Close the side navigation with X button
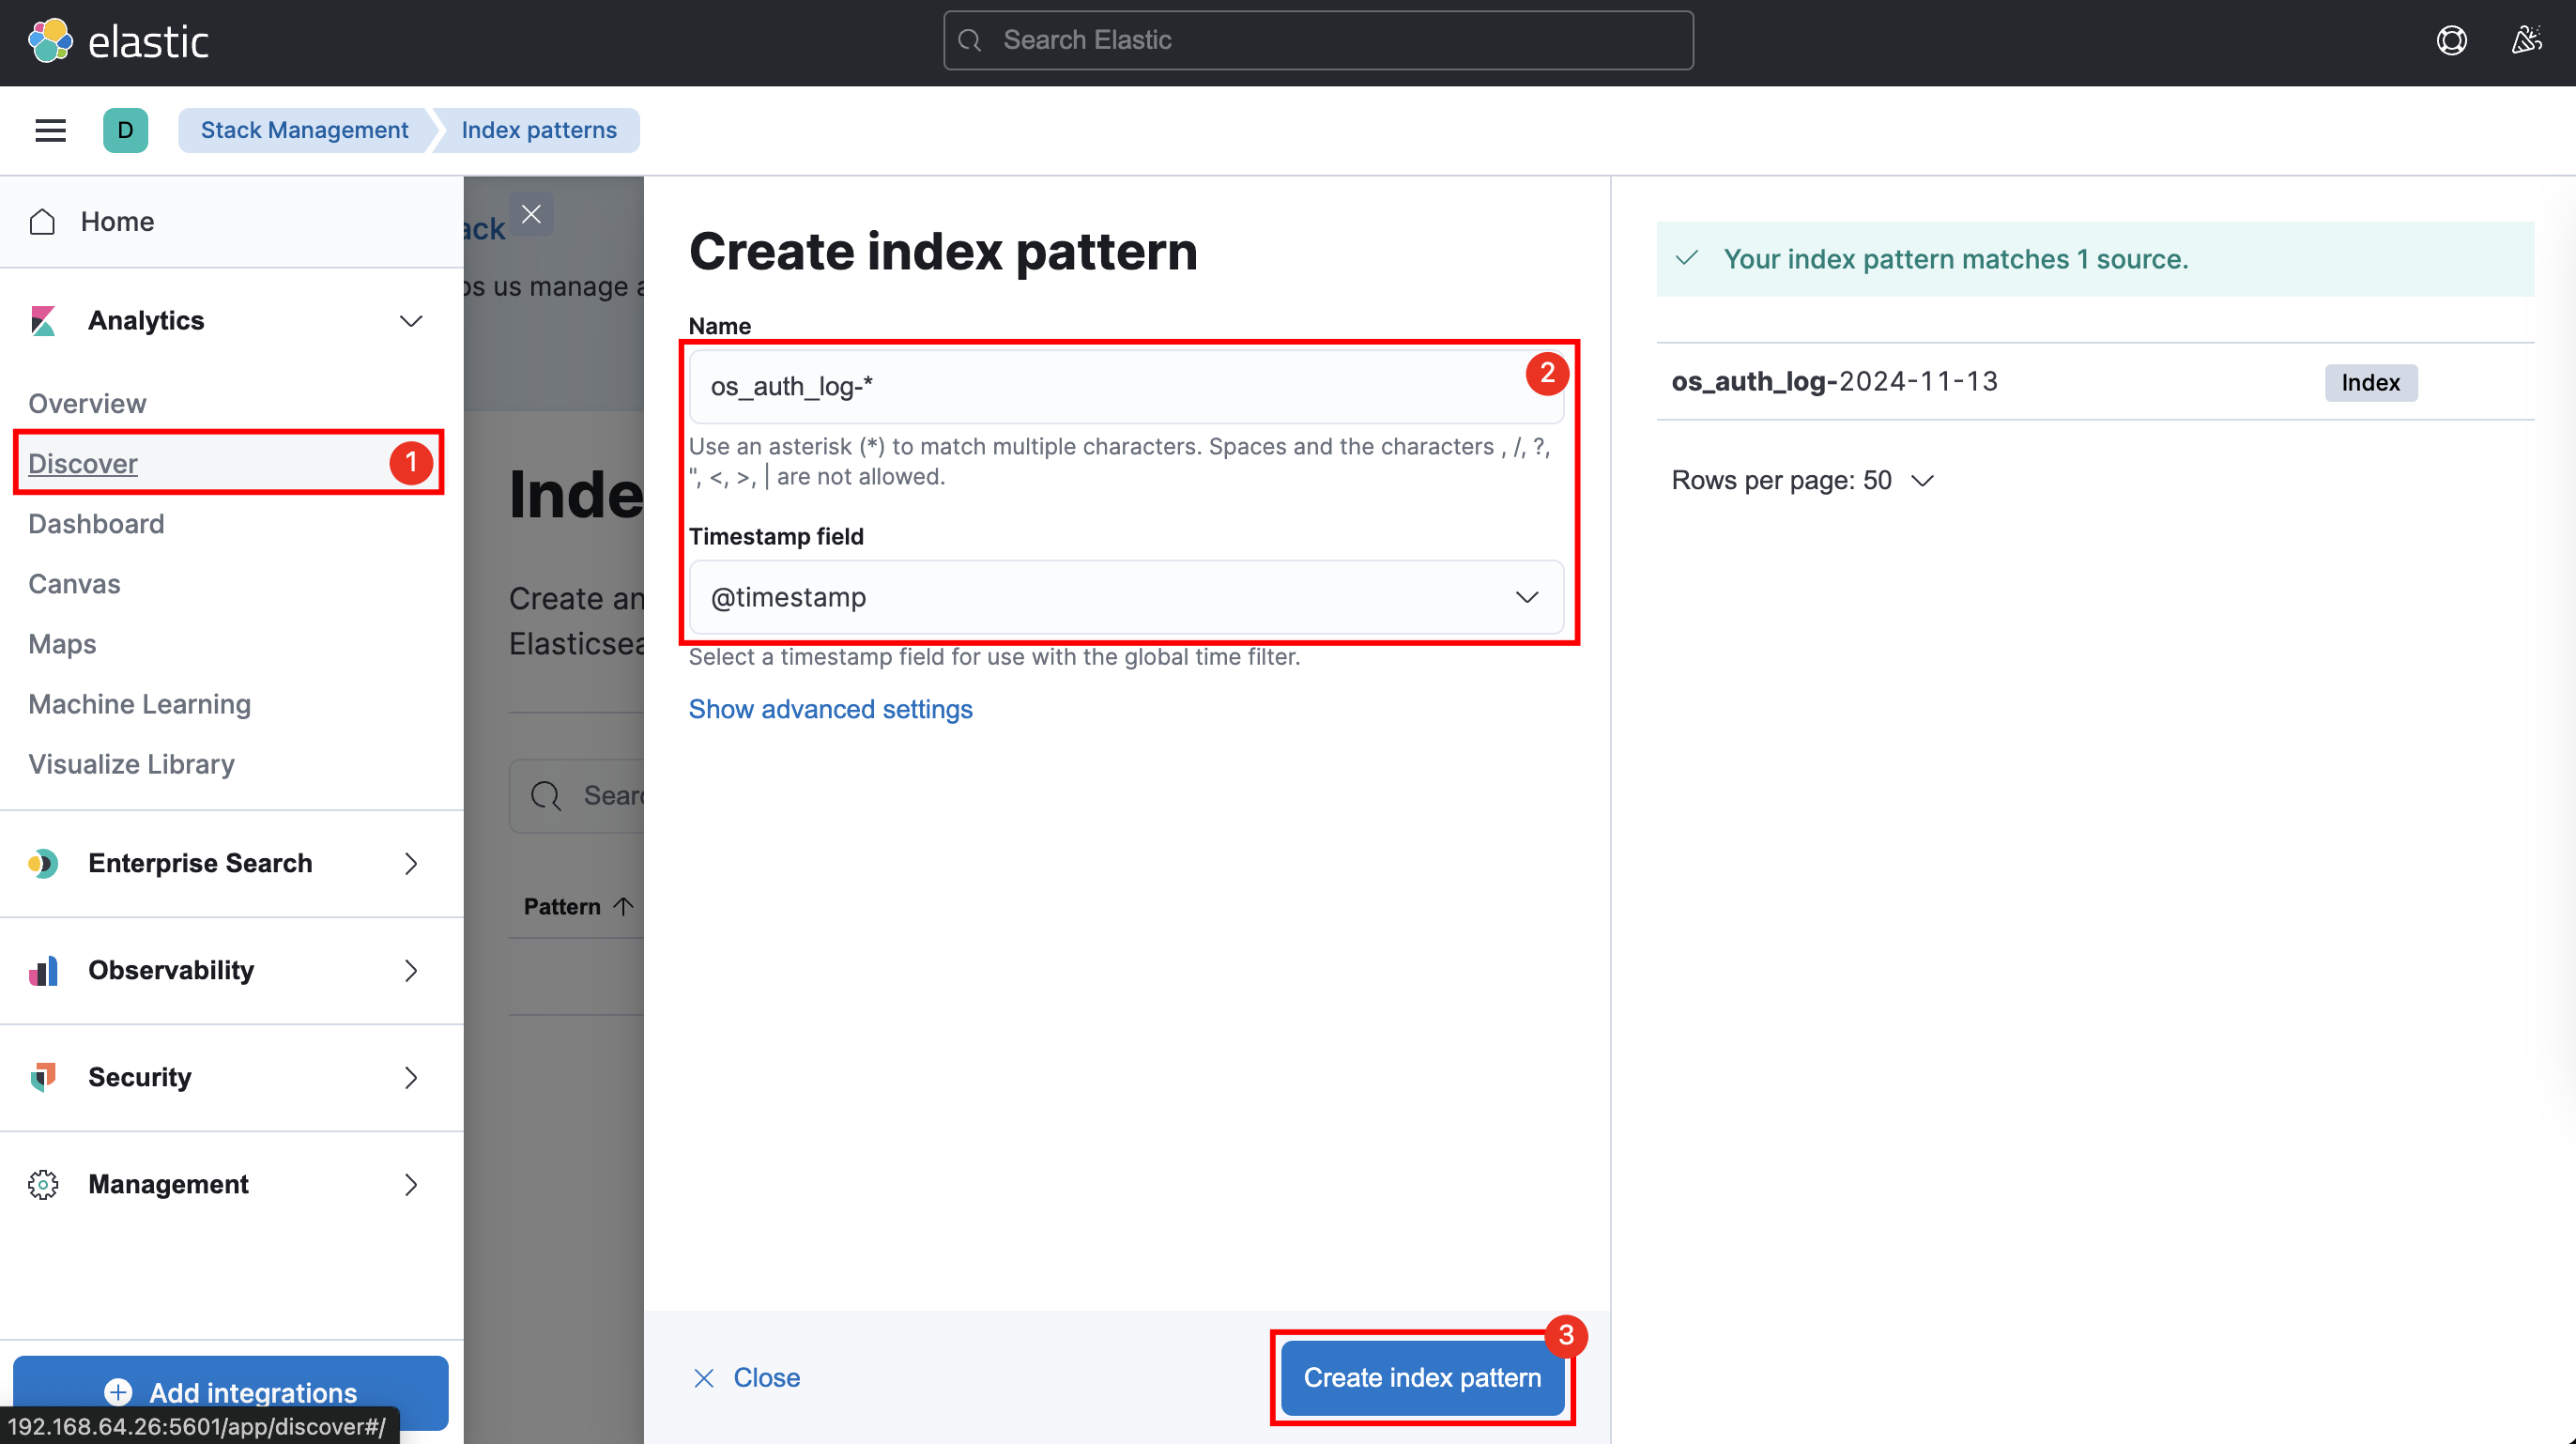 [531, 214]
